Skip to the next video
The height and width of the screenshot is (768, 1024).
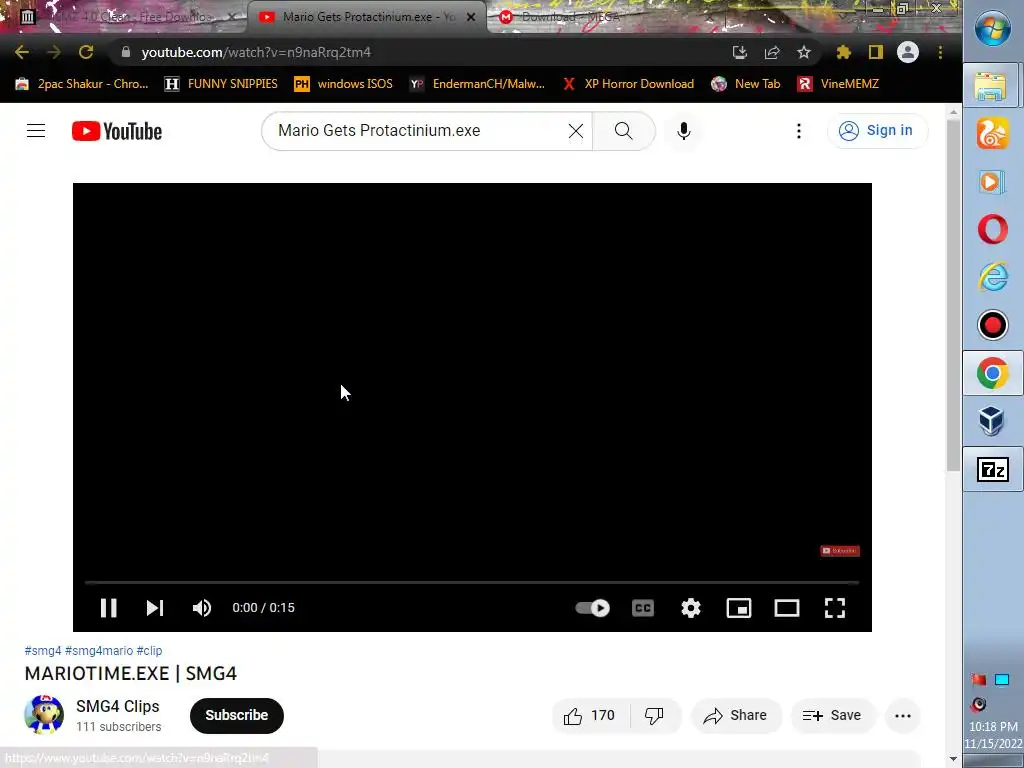tap(155, 608)
